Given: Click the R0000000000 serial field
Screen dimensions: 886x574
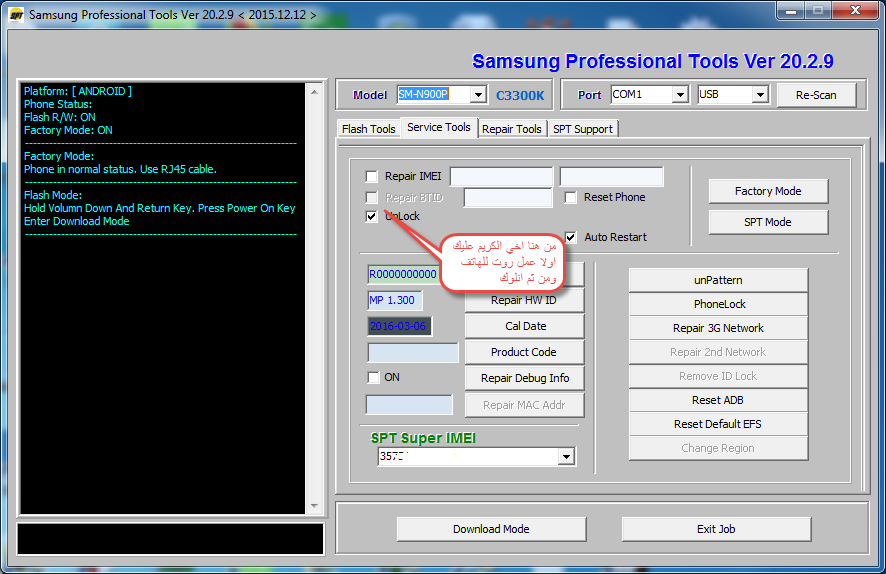Looking at the screenshot, I should pyautogui.click(x=403, y=275).
